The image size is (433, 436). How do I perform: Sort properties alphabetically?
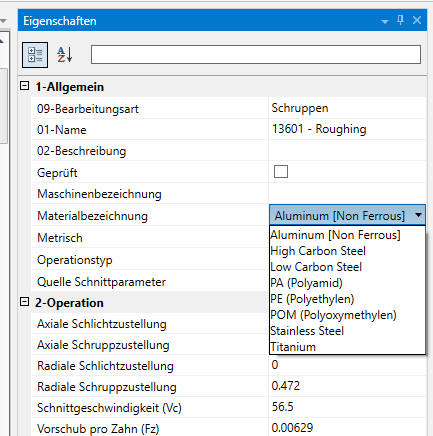(x=64, y=55)
